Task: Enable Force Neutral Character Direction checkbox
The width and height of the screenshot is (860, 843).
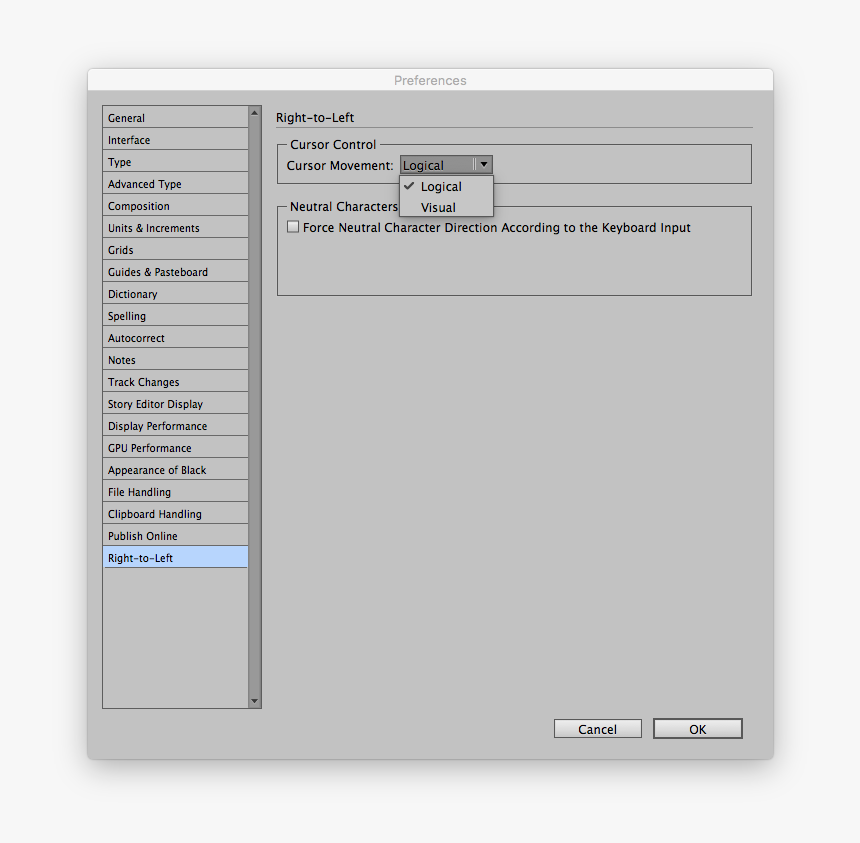Action: point(292,226)
